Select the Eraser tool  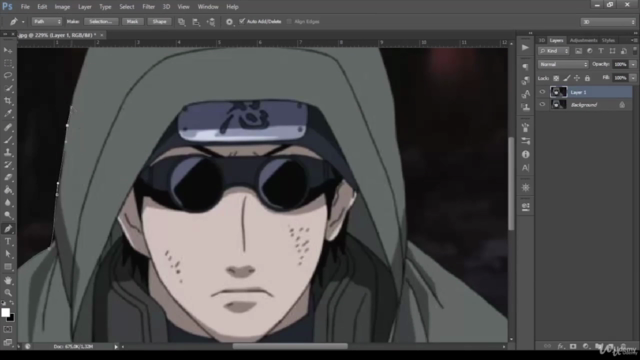(8, 178)
